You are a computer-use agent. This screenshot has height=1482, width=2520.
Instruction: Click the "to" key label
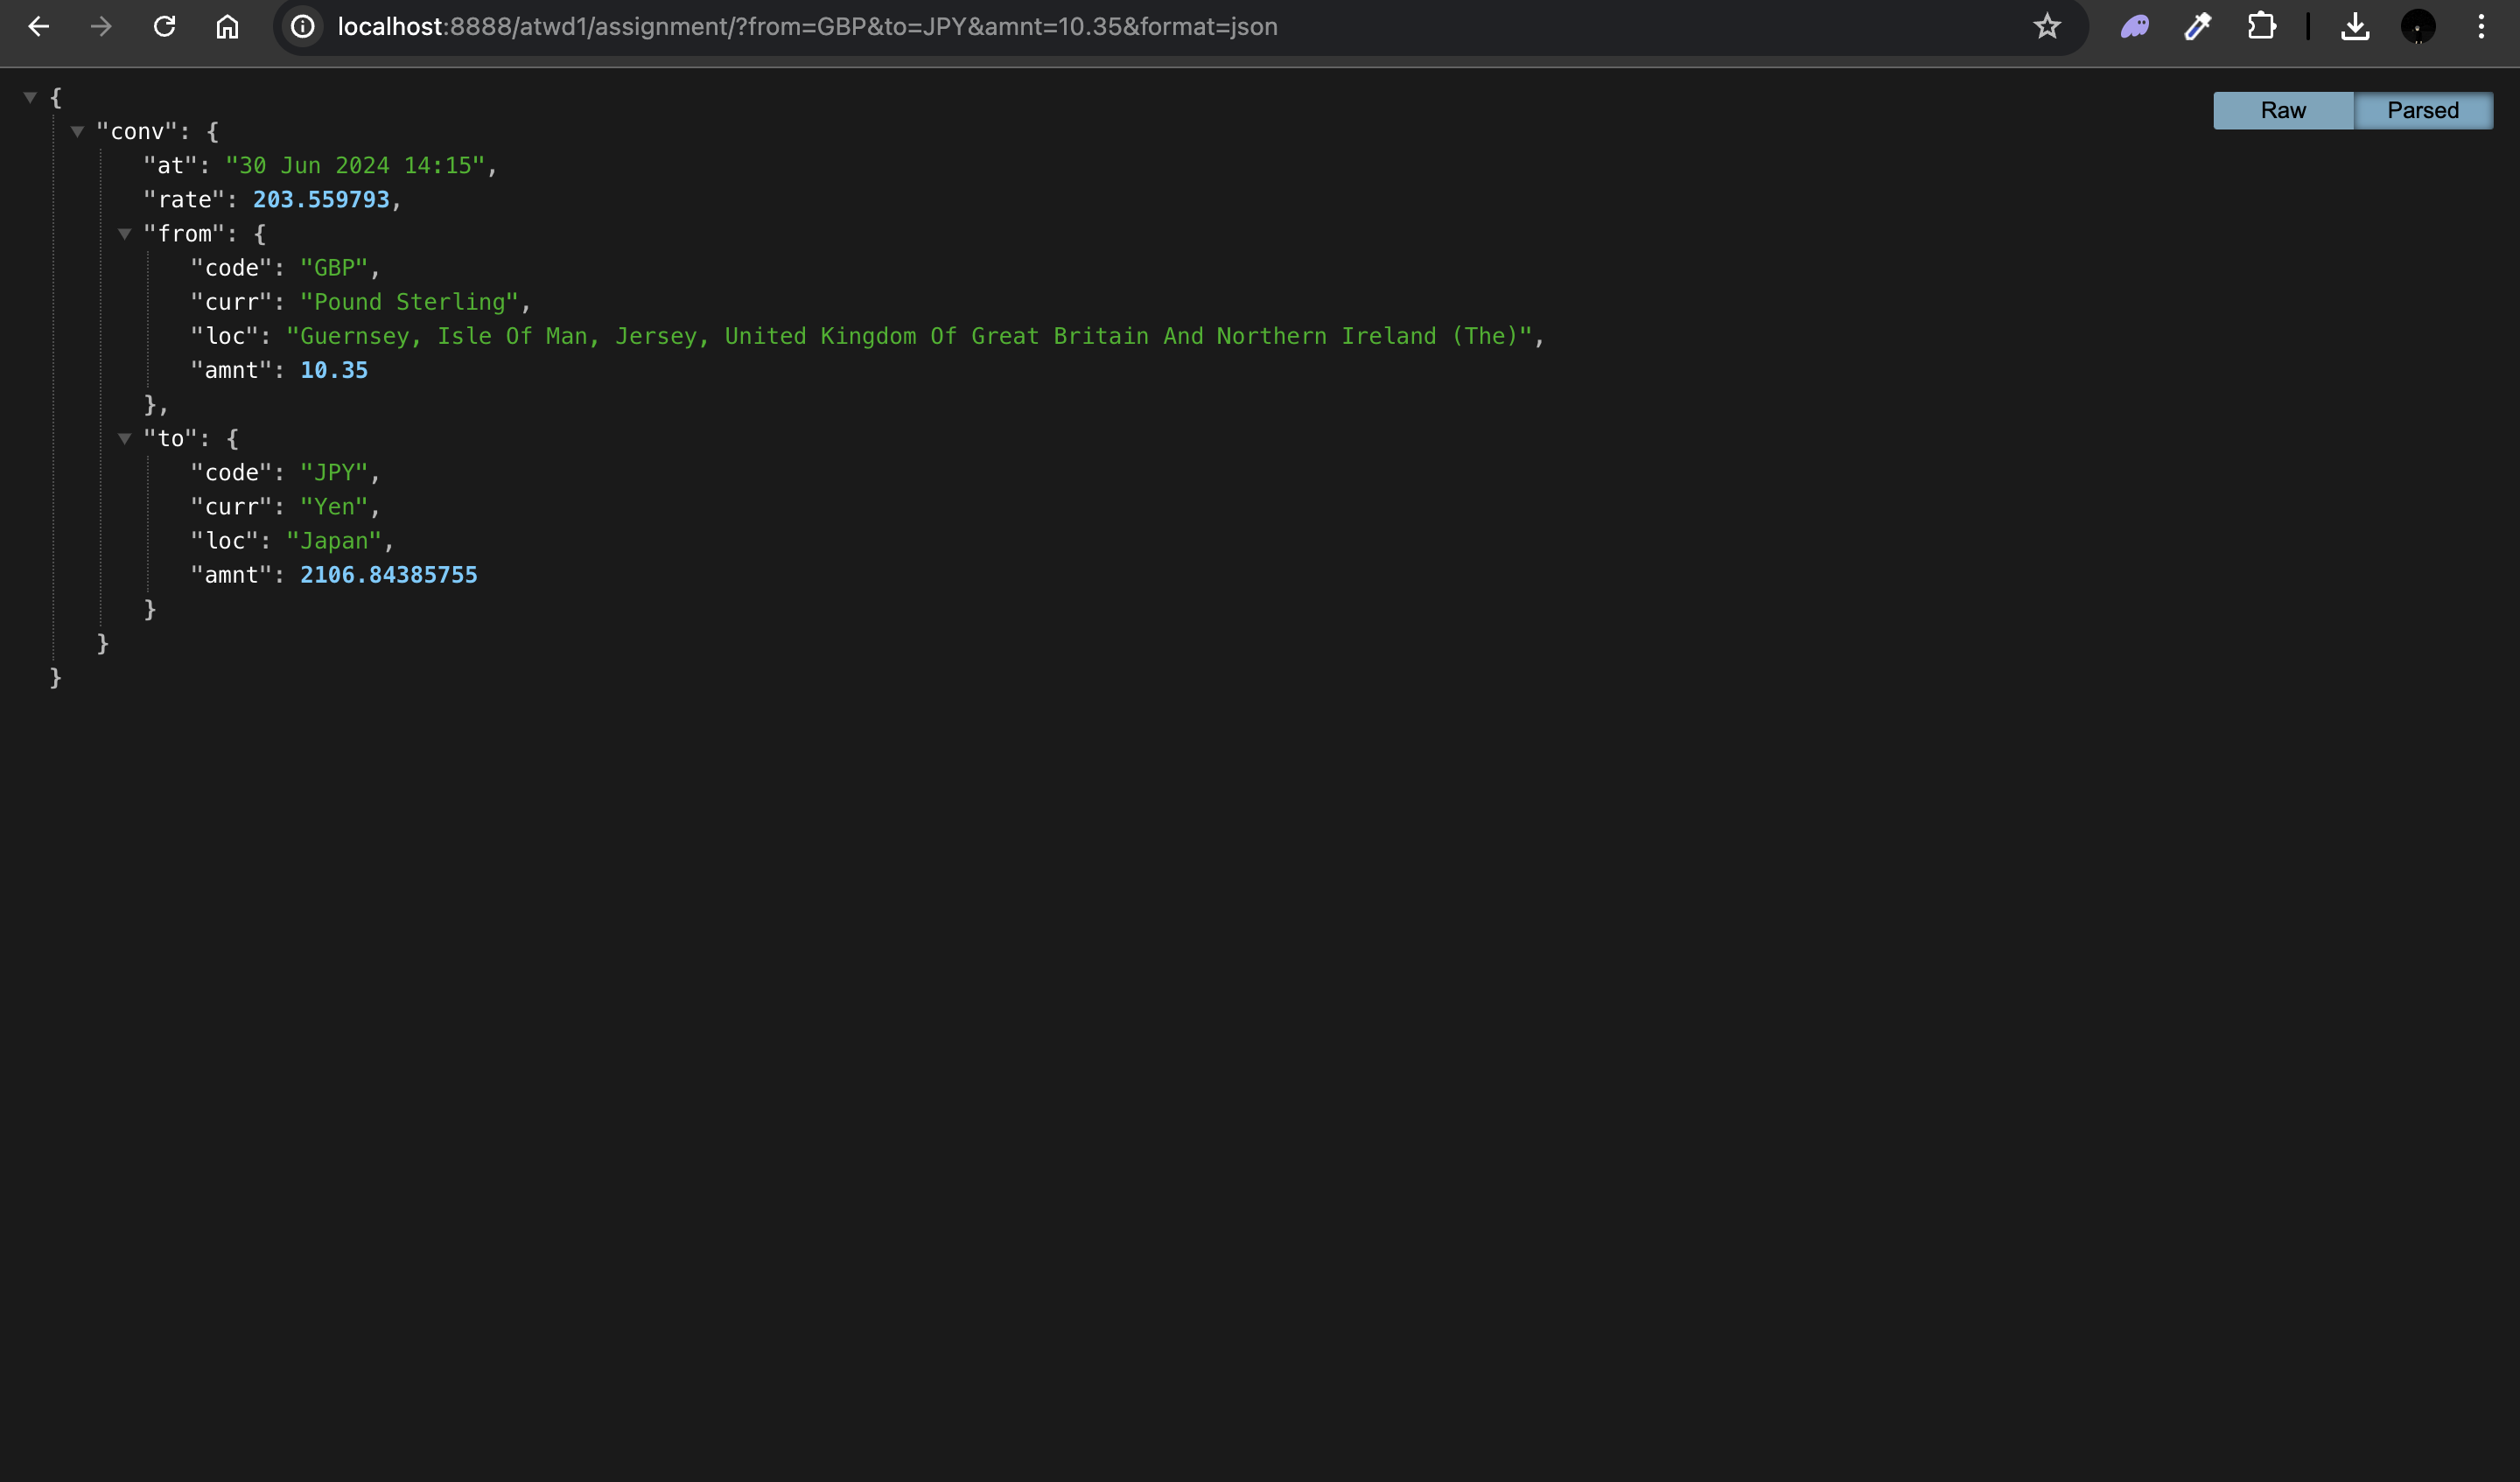click(170, 439)
